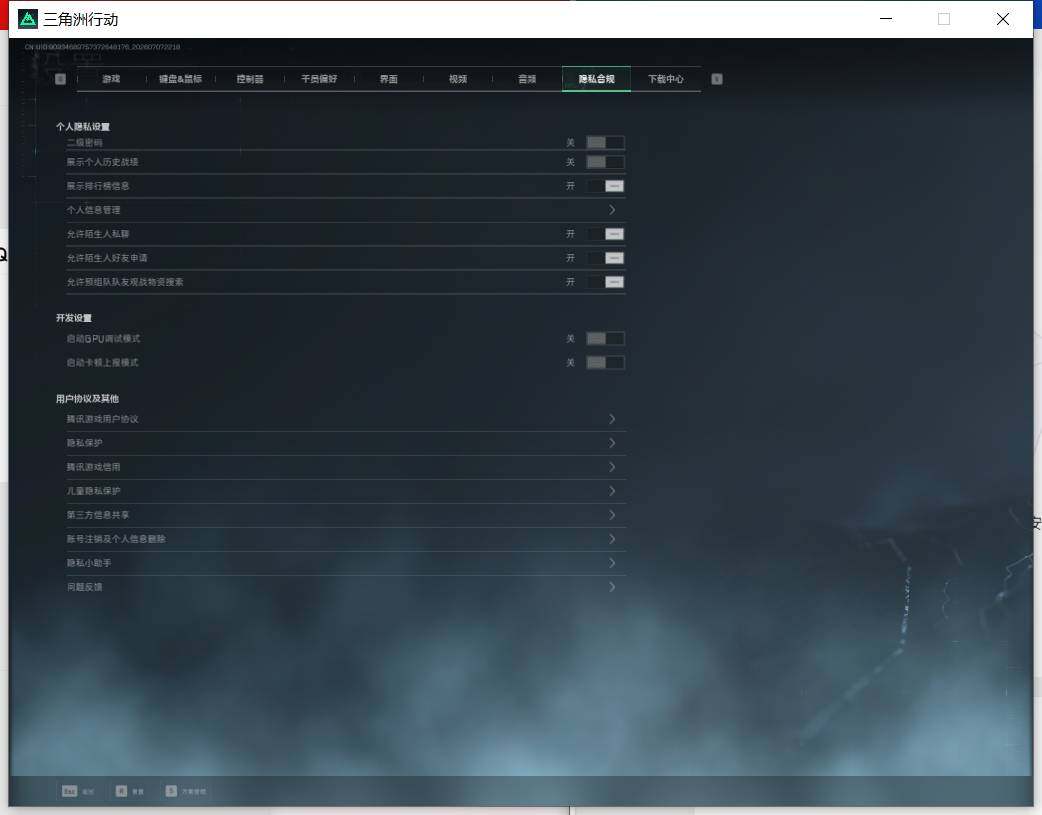The height and width of the screenshot is (815, 1042).
Task: Click the 二级密码 label text
Action: (84, 142)
